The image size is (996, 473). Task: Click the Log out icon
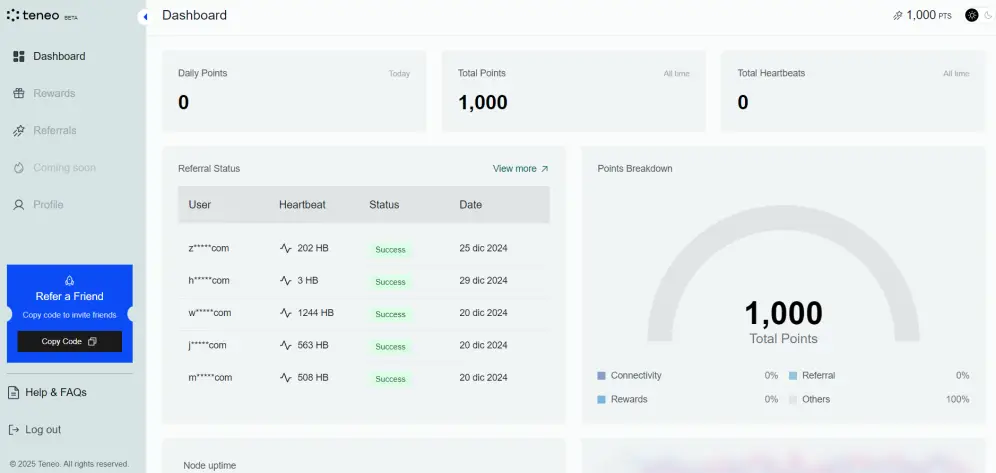[x=13, y=430]
